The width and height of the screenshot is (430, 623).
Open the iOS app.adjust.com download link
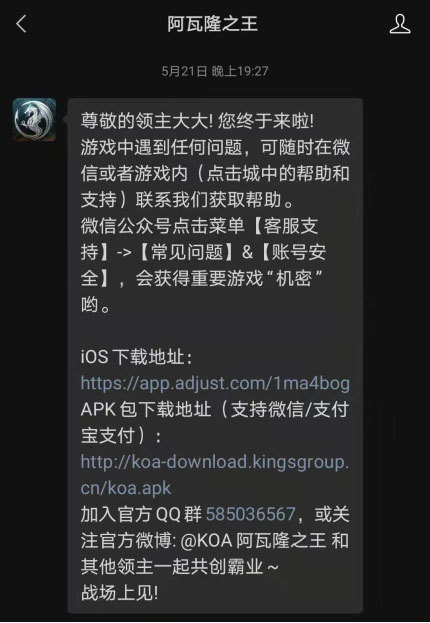pos(215,383)
